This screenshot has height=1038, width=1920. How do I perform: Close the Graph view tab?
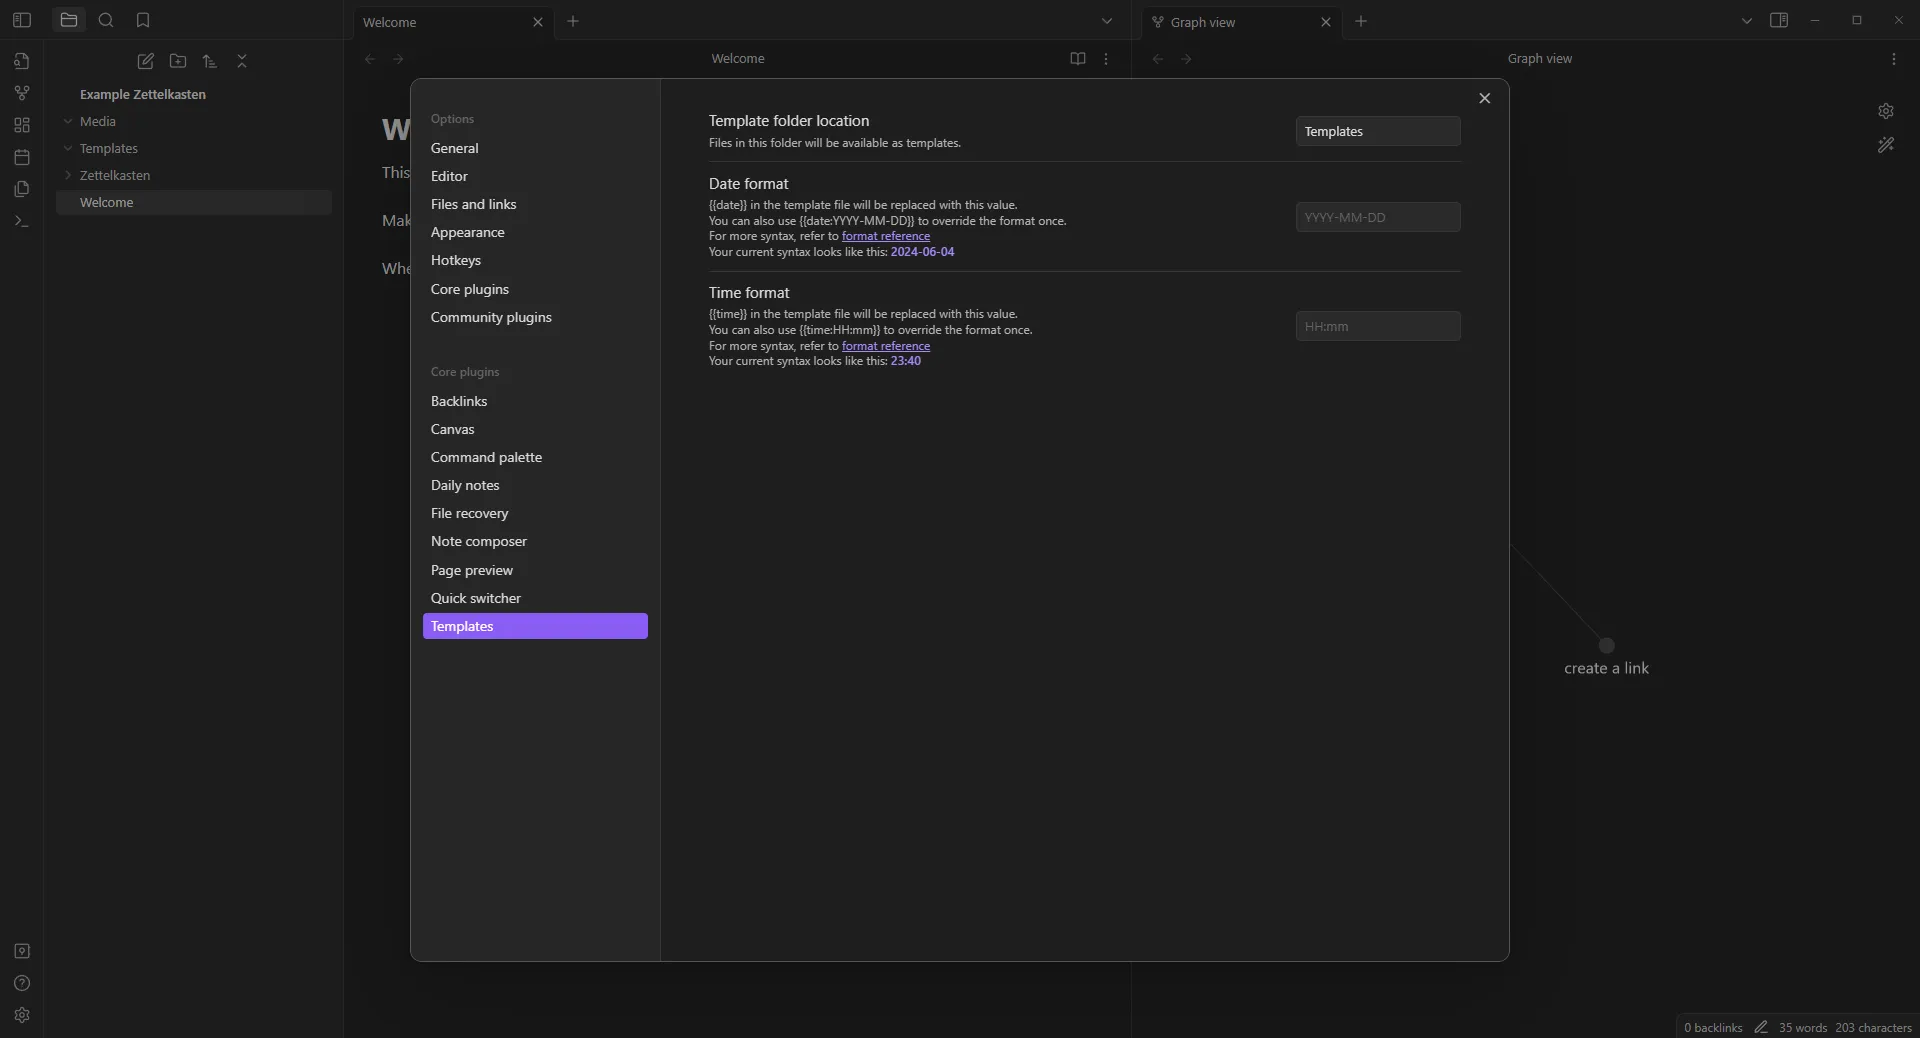coord(1326,22)
